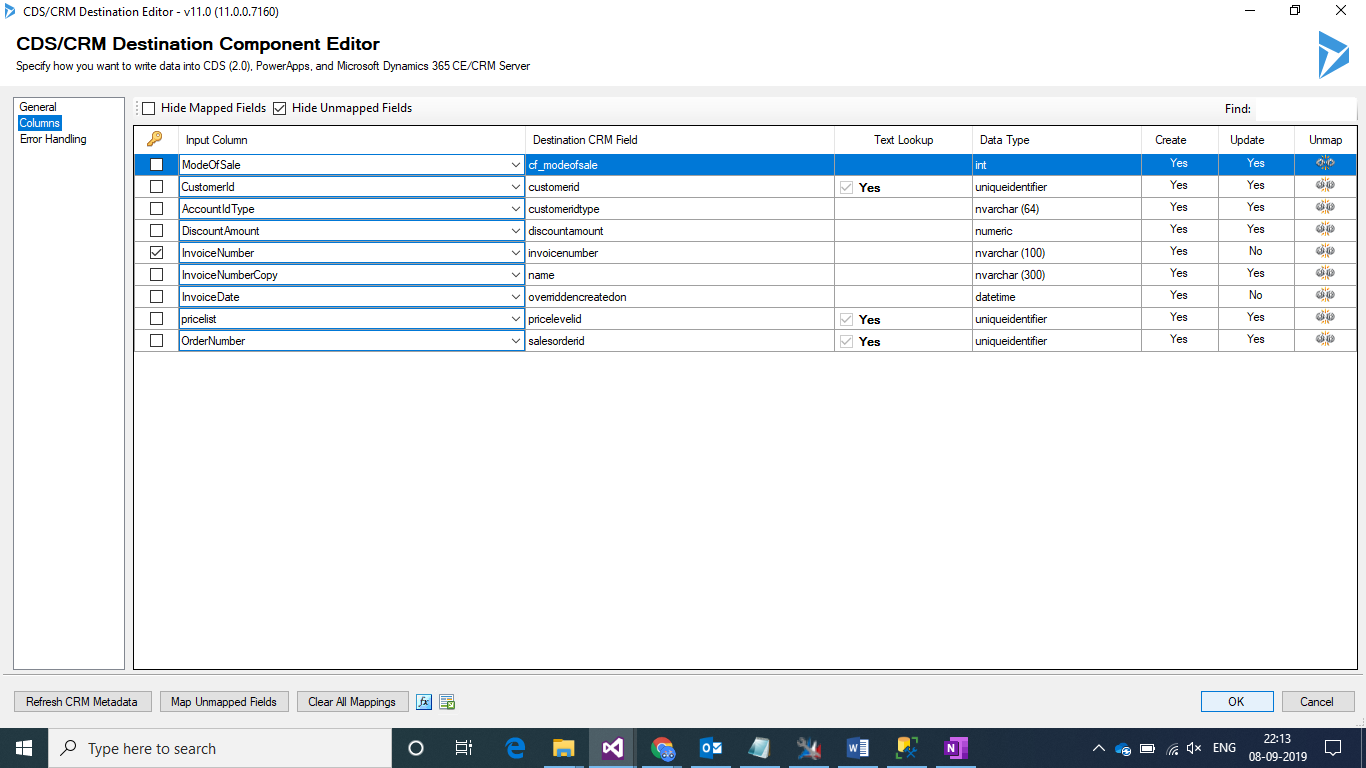Screen dimensions: 1366x768
Task: Open Microsoft Edge from the taskbar
Action: click(515, 748)
